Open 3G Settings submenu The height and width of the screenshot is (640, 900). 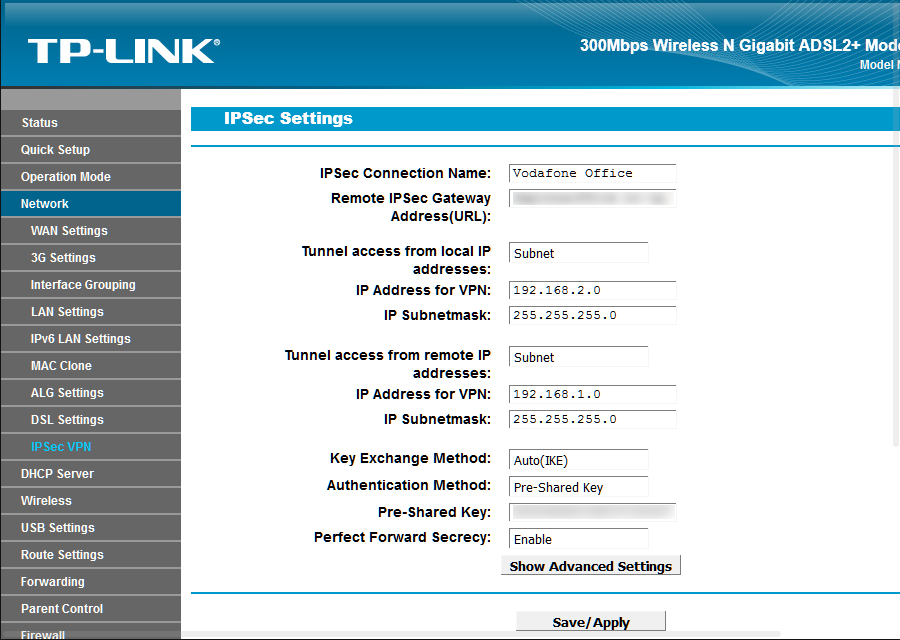[91, 258]
